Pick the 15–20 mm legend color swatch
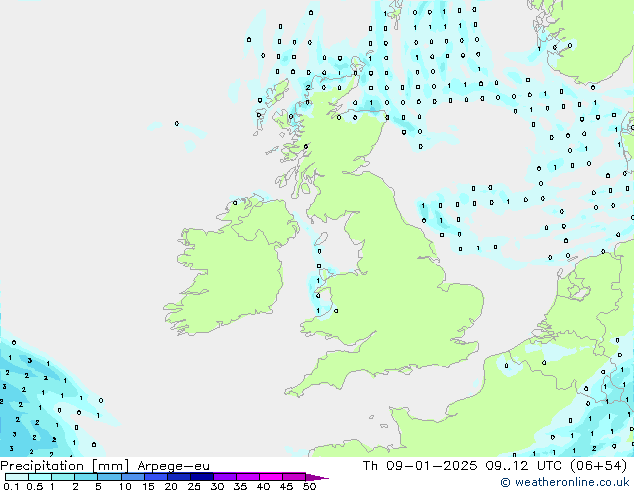 [x=156, y=477]
